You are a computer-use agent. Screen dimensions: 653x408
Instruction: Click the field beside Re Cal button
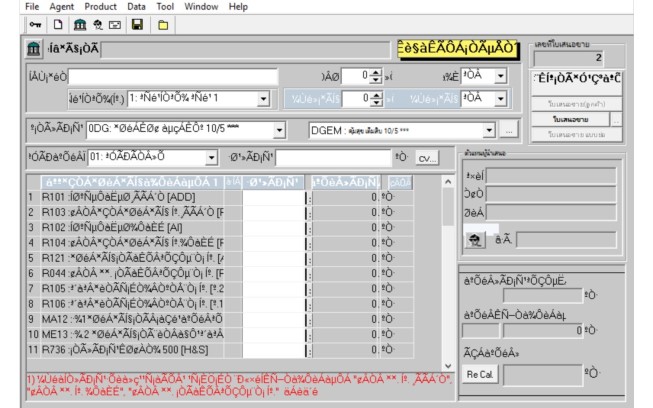click(x=543, y=375)
